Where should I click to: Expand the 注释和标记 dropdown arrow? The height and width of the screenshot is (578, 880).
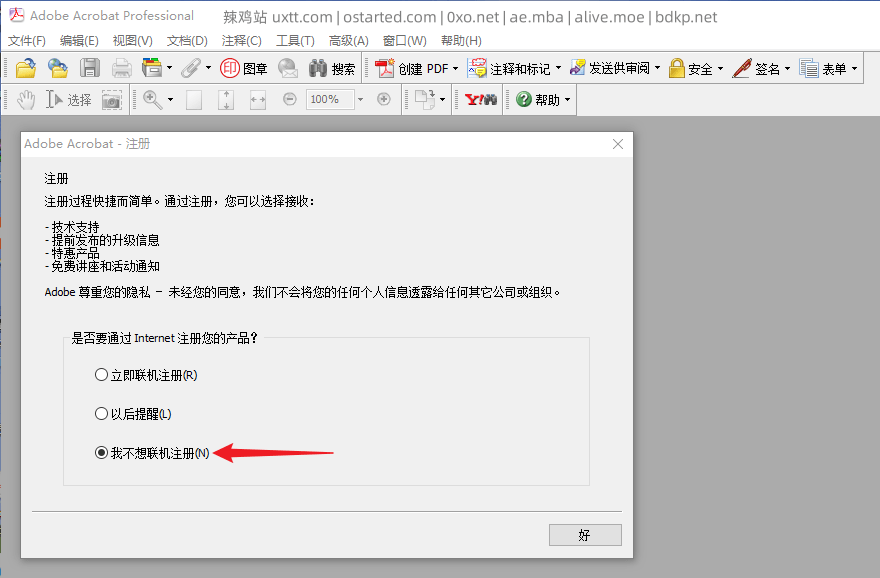558,68
